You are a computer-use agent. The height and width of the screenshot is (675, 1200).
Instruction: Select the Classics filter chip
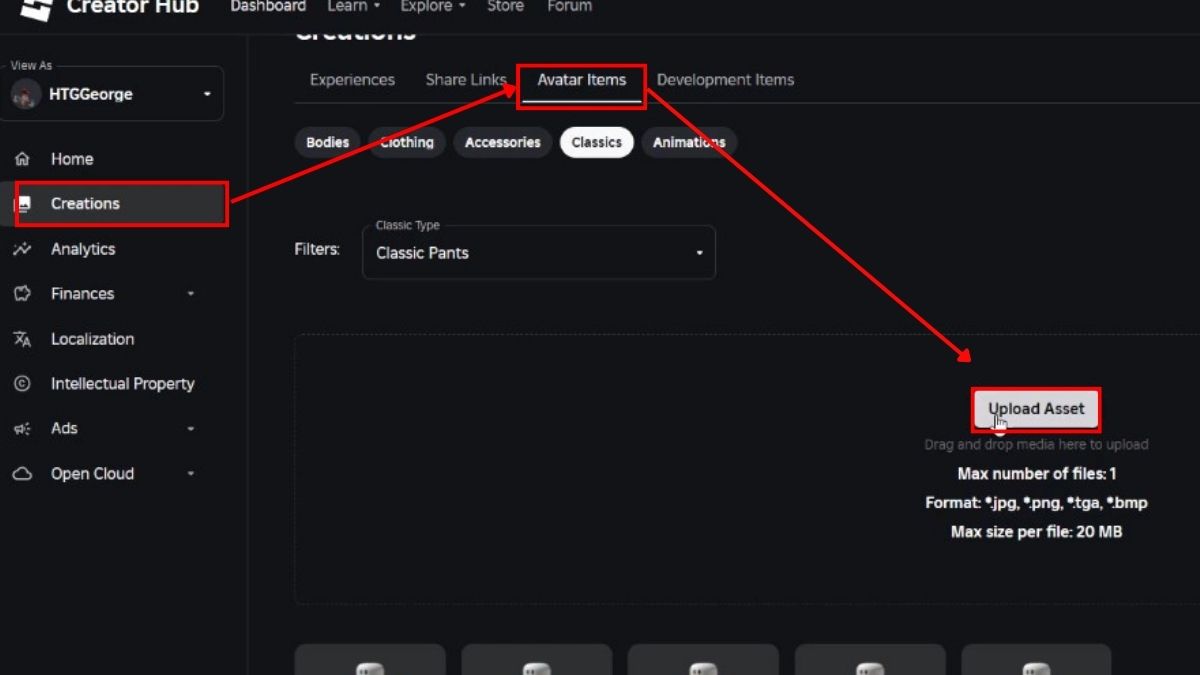click(x=597, y=142)
